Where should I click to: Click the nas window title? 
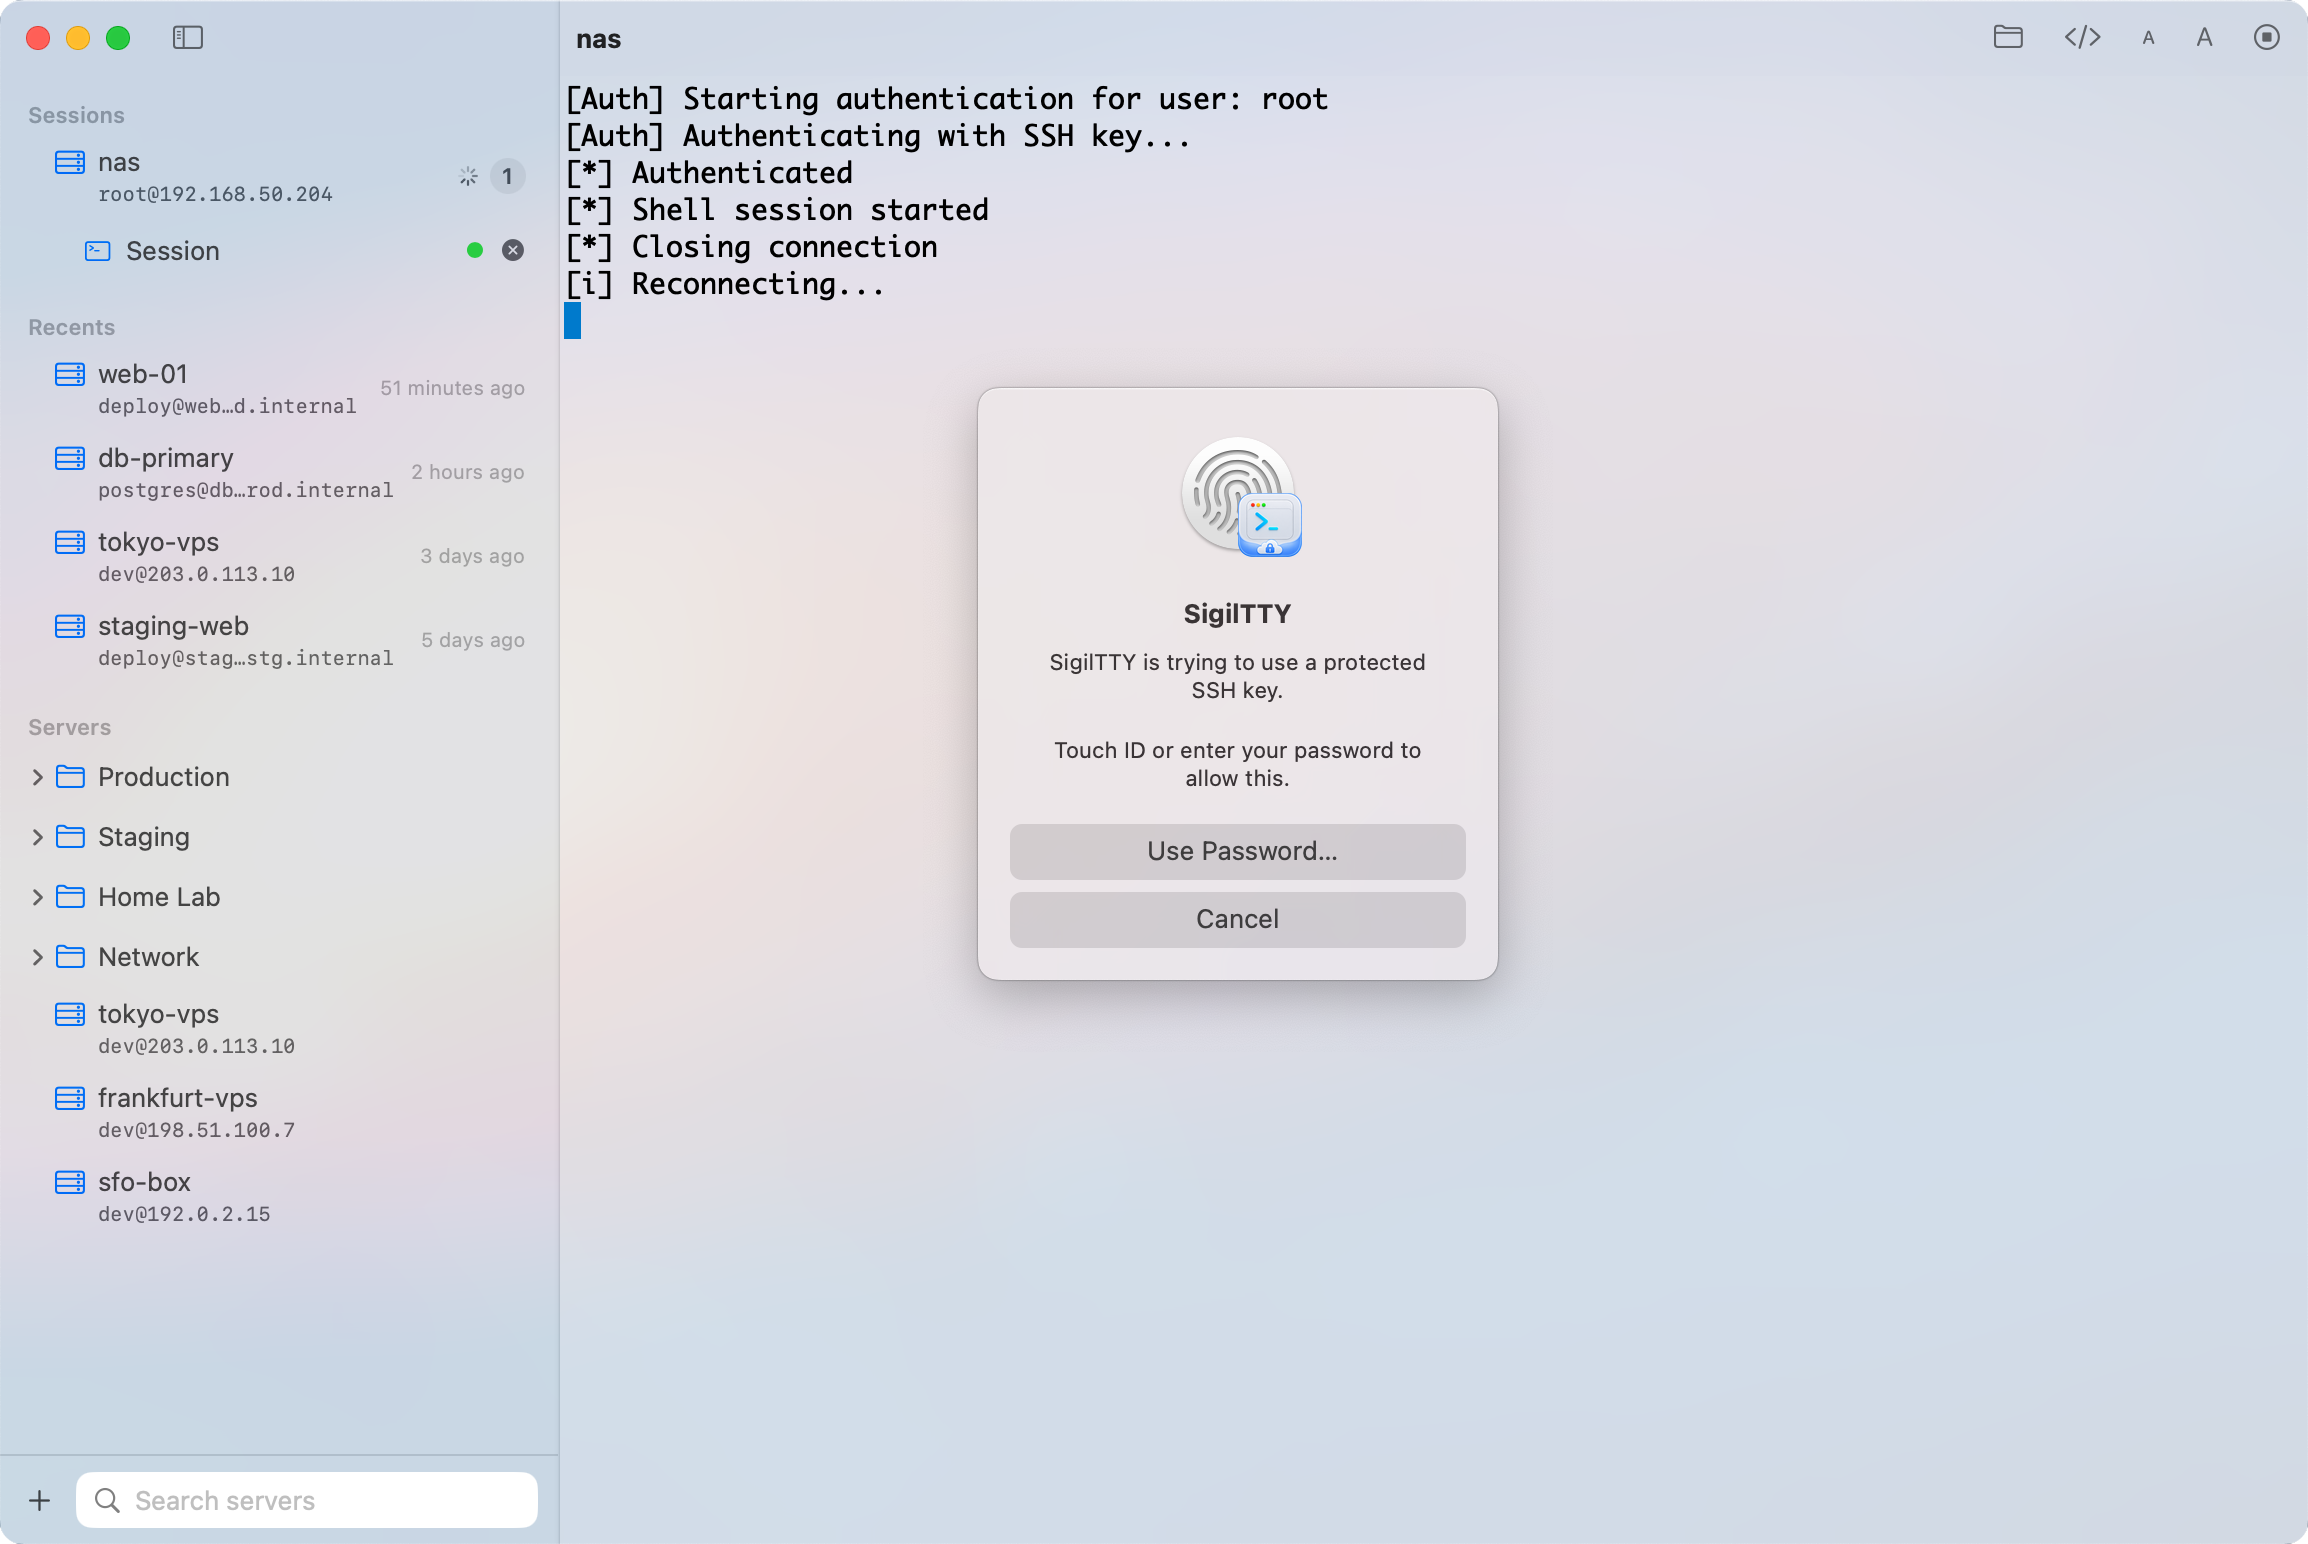click(x=598, y=40)
